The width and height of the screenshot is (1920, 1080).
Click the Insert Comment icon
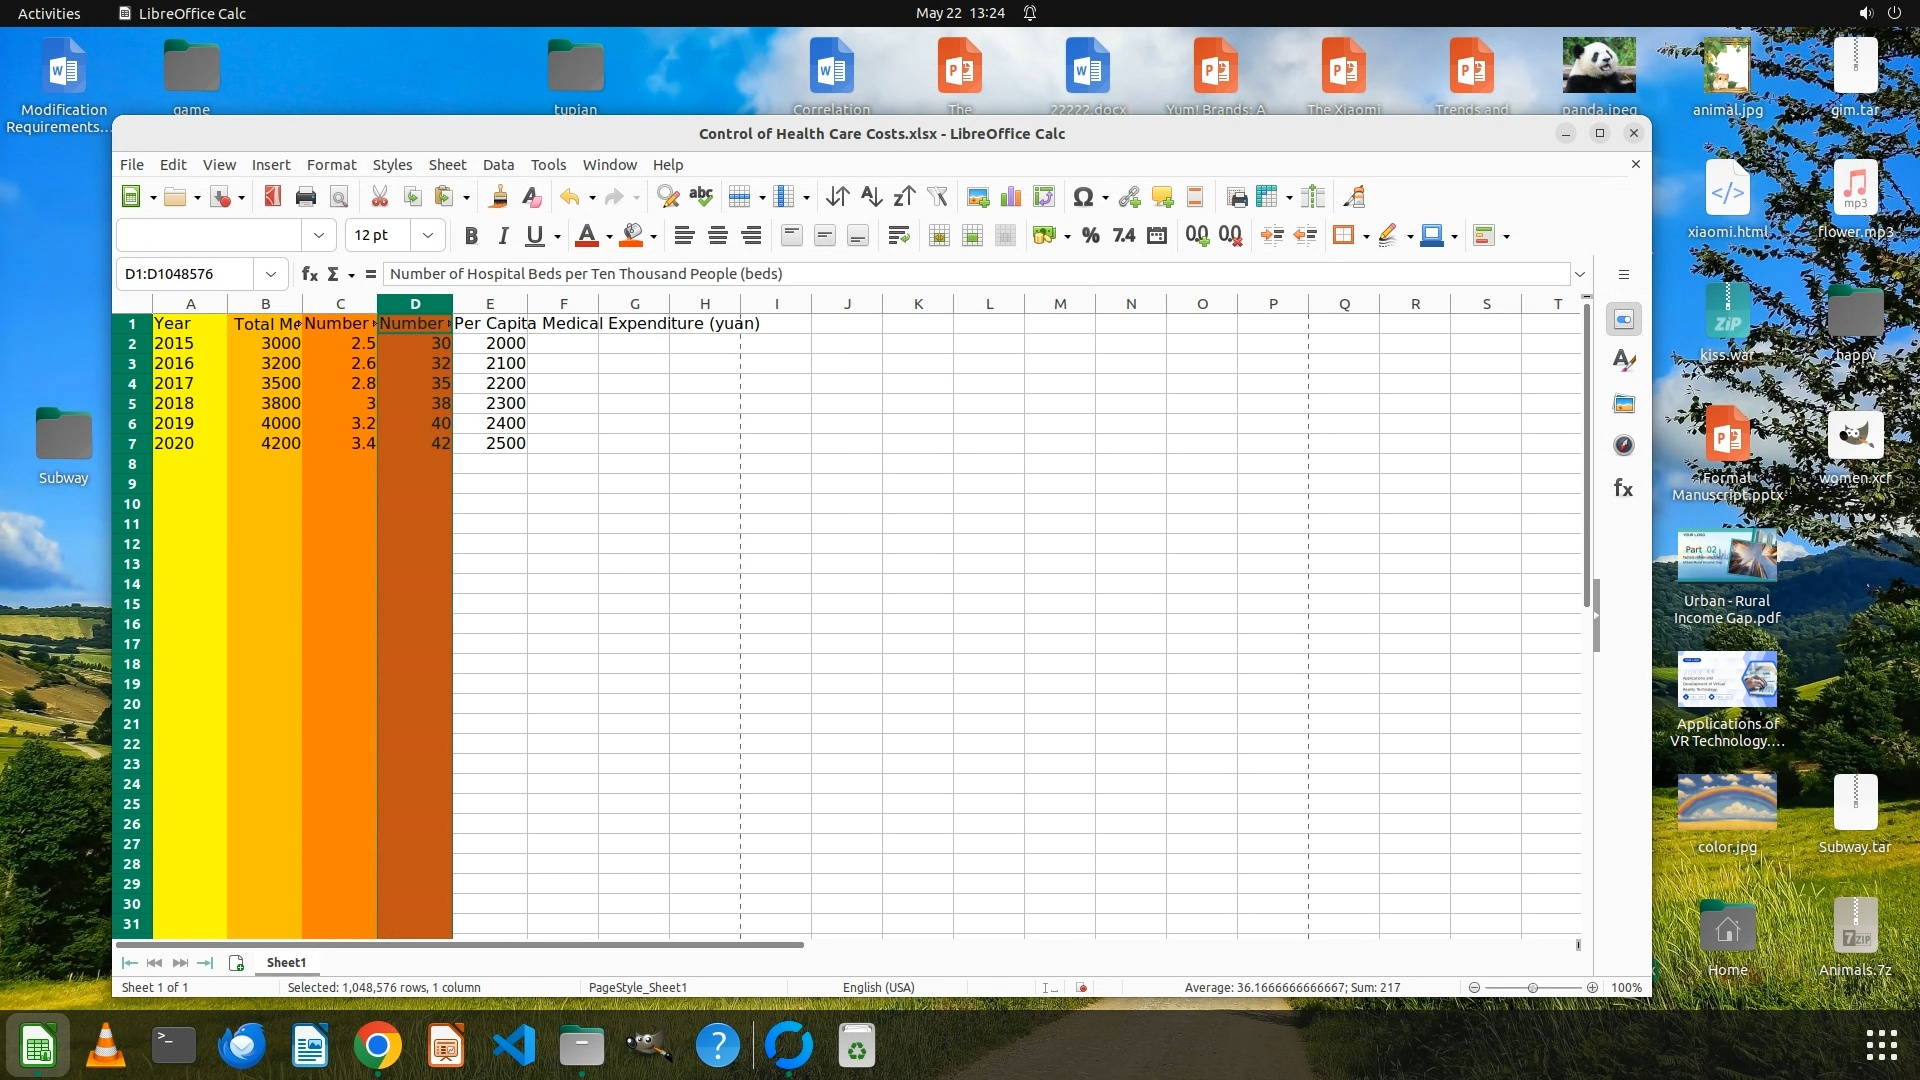[x=1162, y=197]
